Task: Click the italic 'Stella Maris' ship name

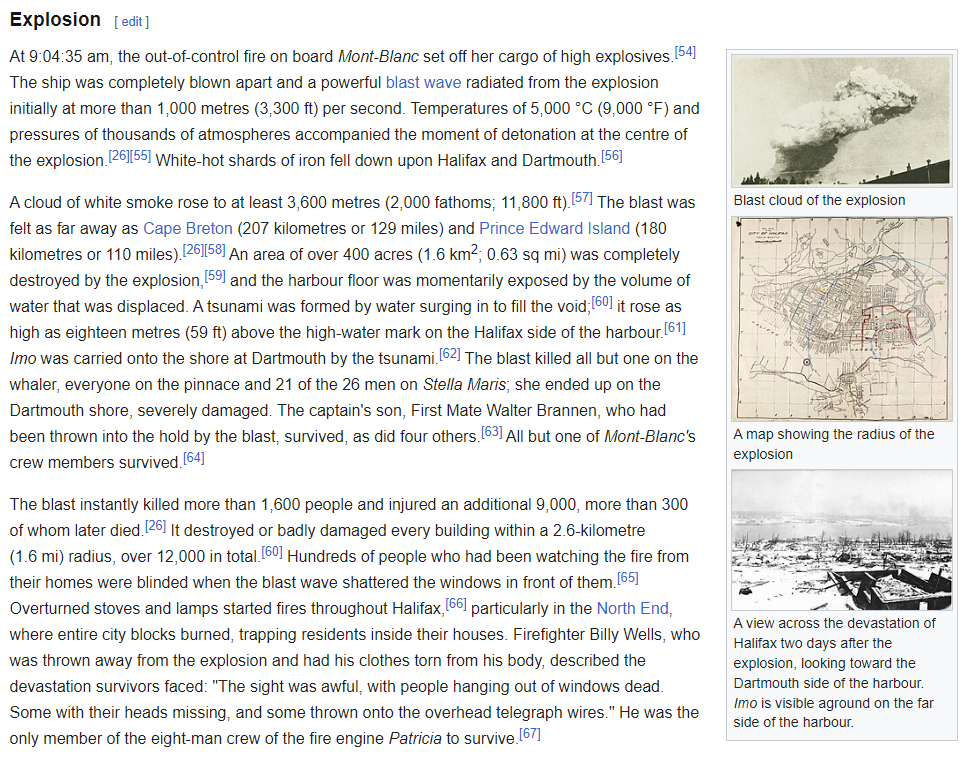Action: [x=464, y=385]
